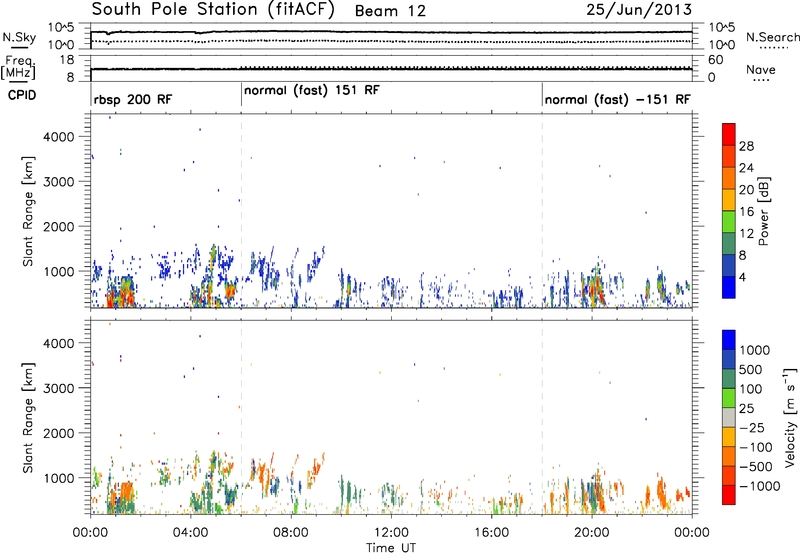Viewport: 800px width, 554px height.
Task: Click the '28' tick on power colorbar
Action: (746, 146)
